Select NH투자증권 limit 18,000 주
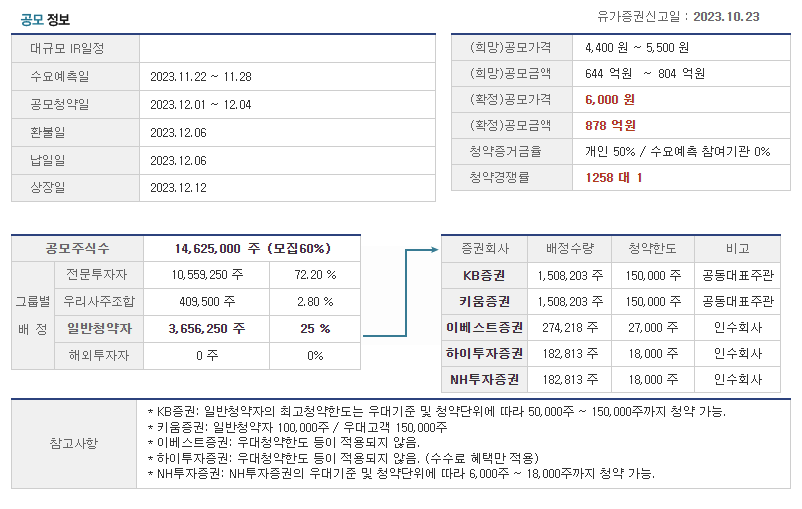Screen dimensions: 802x509 click(653, 380)
